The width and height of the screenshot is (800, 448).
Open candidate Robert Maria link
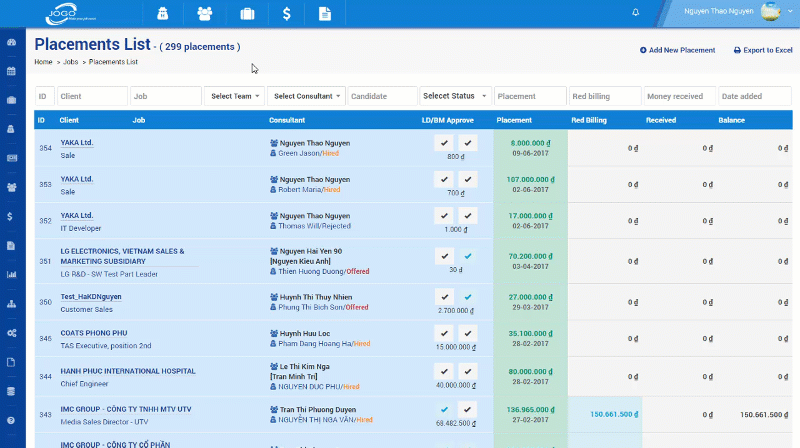point(300,189)
